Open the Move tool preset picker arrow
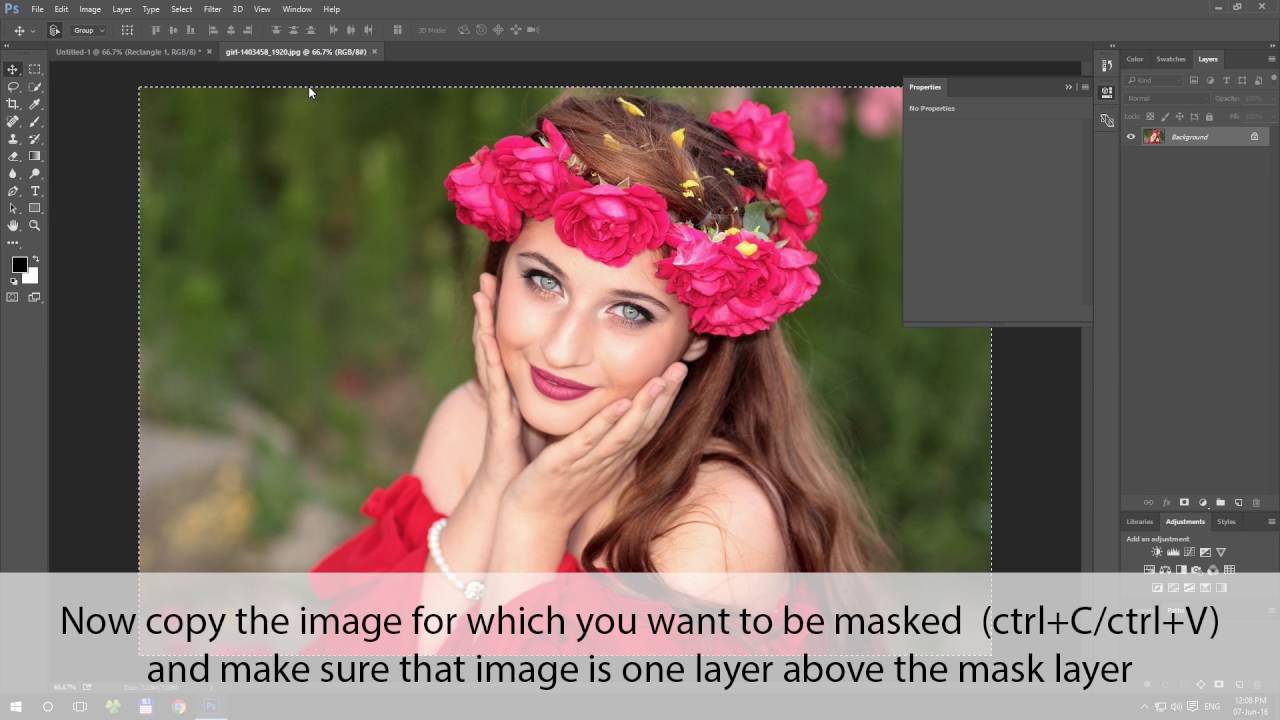Image resolution: width=1280 pixels, height=720 pixels. pyautogui.click(x=33, y=31)
